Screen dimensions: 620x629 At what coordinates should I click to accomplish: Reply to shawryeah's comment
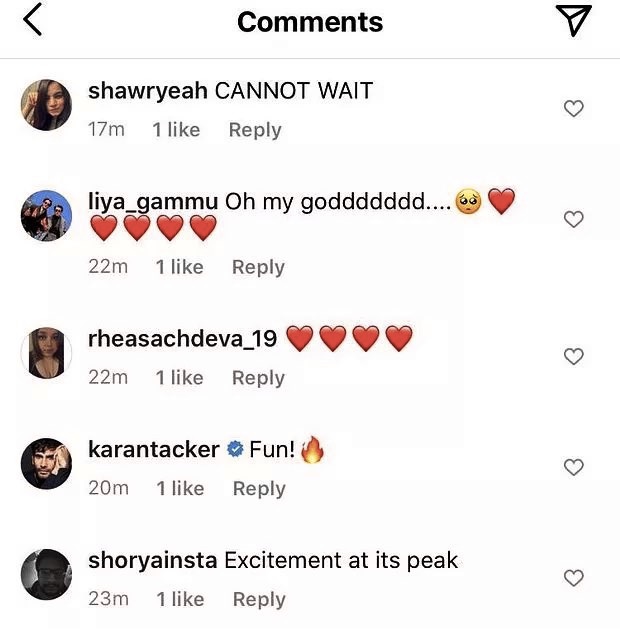click(x=254, y=130)
